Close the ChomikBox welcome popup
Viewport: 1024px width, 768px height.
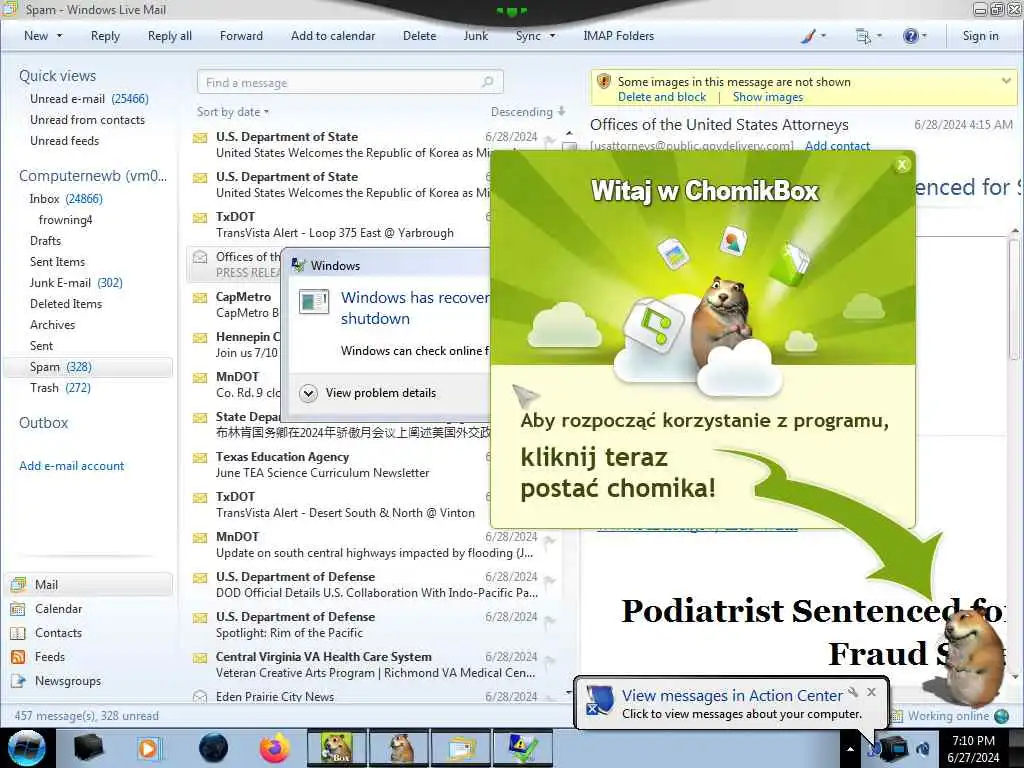(x=902, y=165)
